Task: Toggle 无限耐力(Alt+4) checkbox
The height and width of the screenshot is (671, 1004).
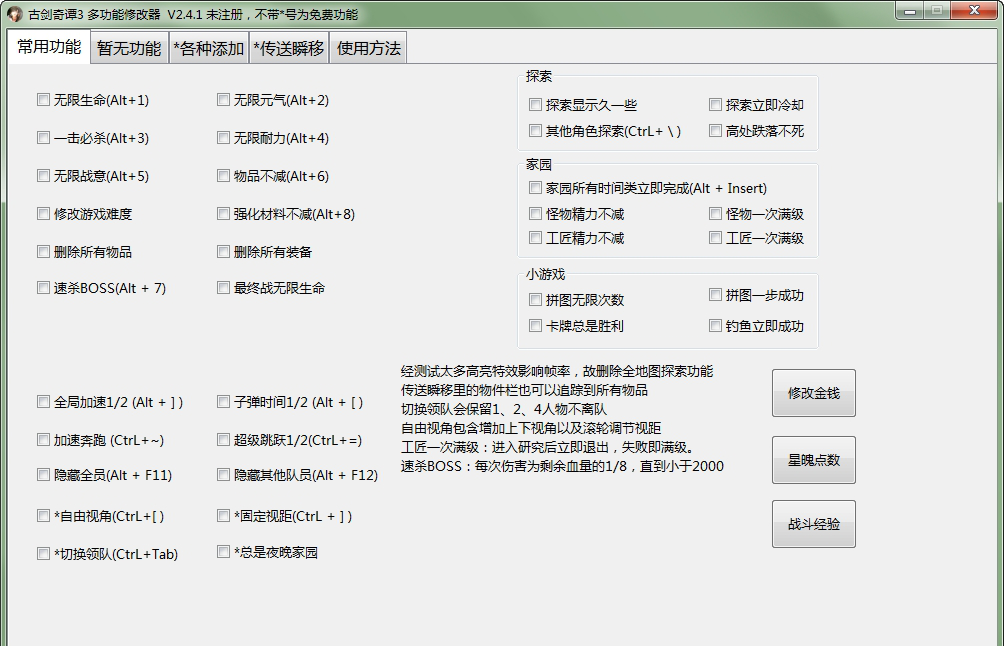Action: 223,138
